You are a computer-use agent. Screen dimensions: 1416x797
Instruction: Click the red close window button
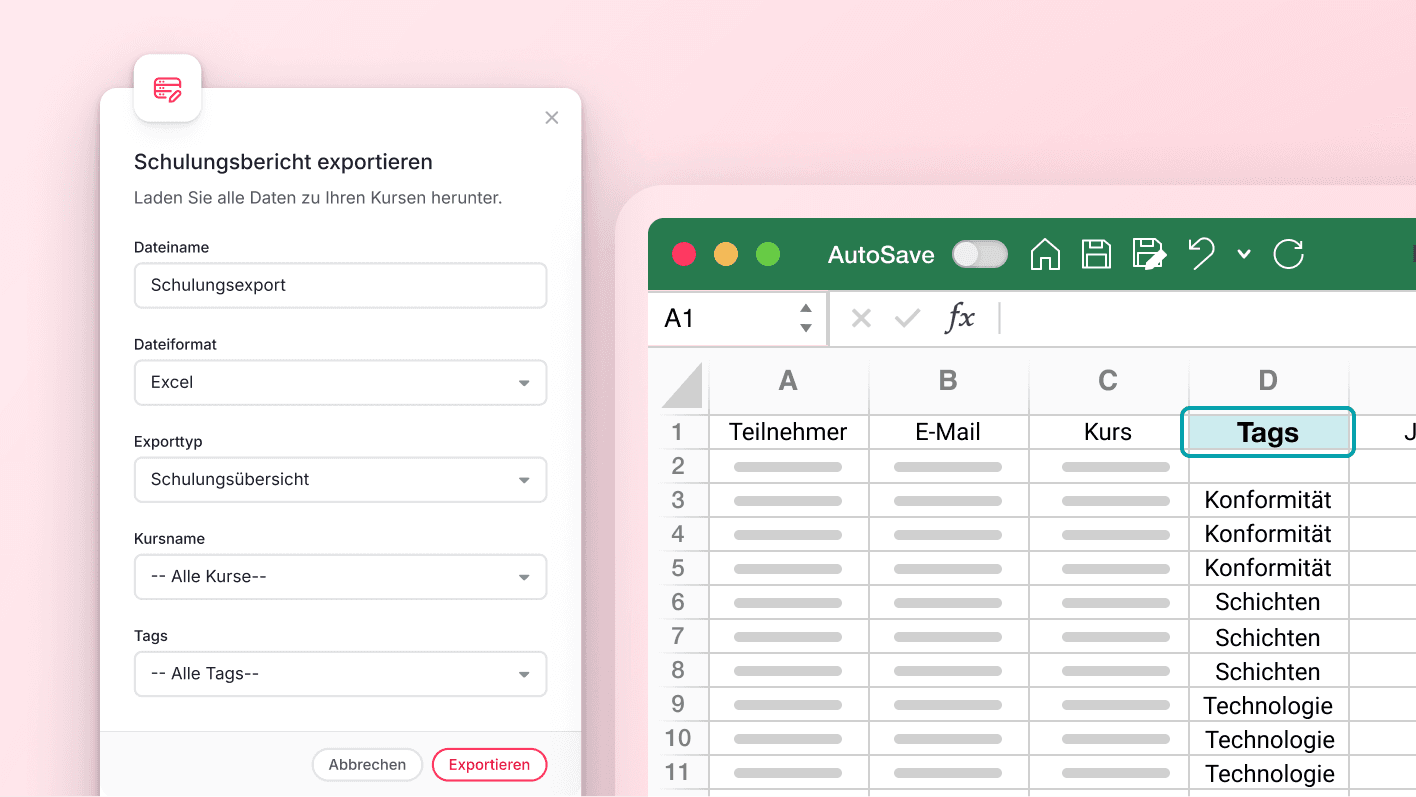[x=684, y=254]
